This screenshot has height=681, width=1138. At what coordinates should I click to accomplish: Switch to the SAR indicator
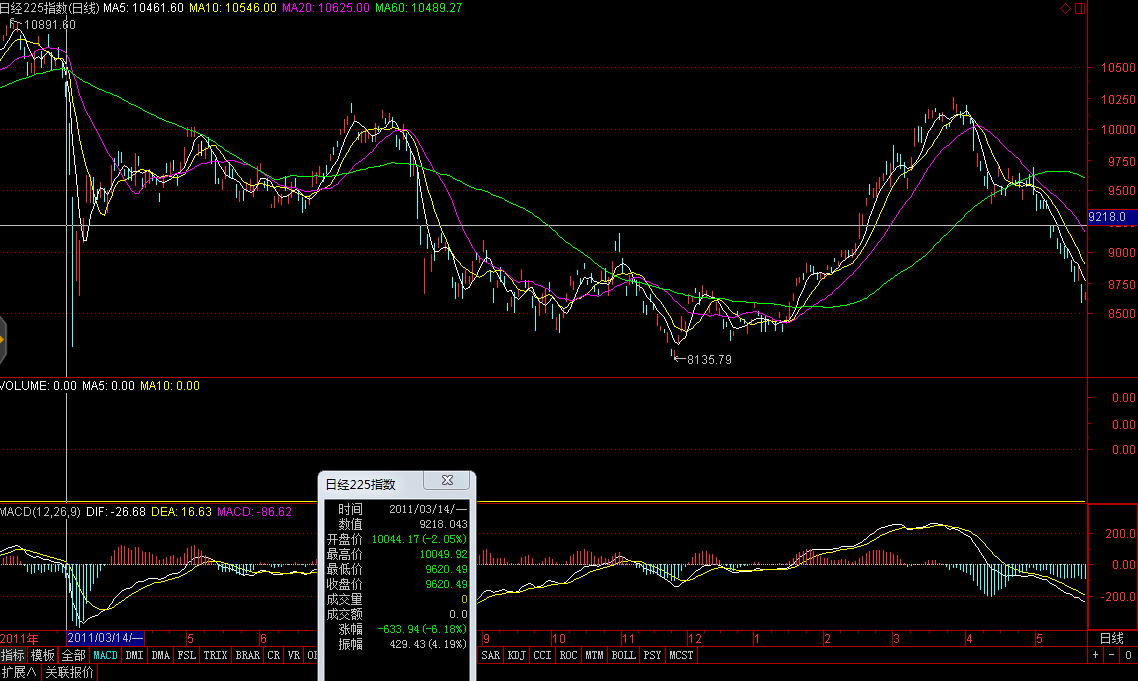tap(491, 655)
